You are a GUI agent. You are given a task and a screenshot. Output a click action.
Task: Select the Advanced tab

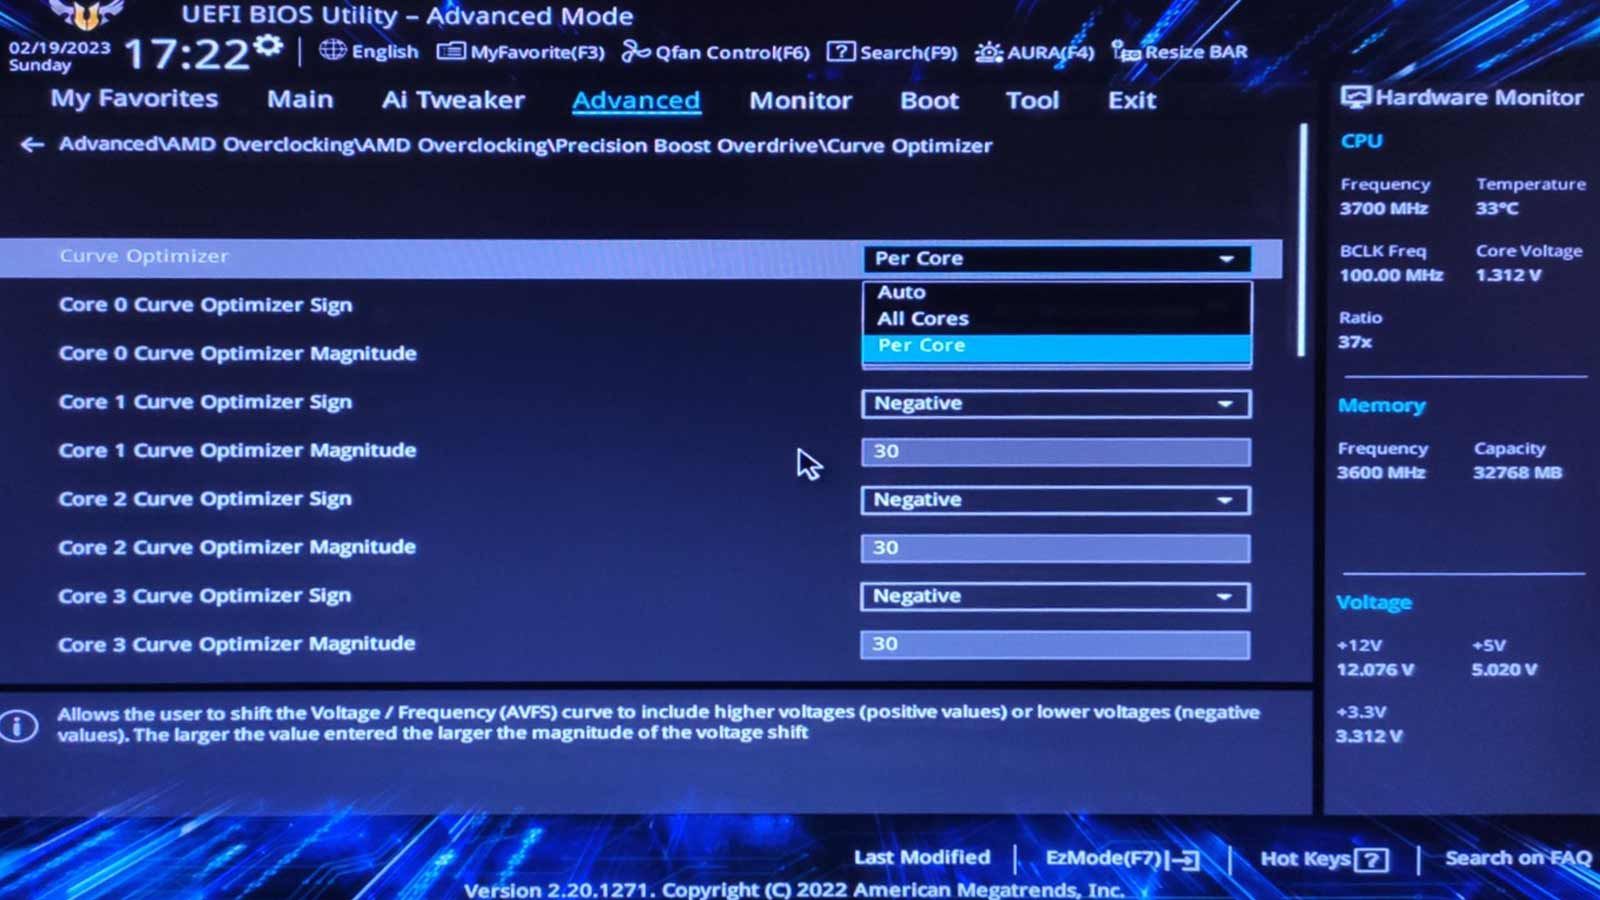(x=636, y=100)
